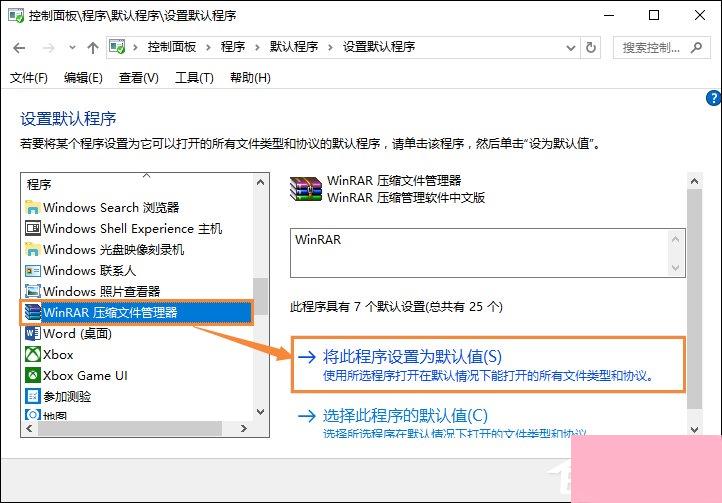Viewport: 722px width, 503px height.
Task: Click the Windows 光盘映像刻录机 icon
Action: (32, 249)
